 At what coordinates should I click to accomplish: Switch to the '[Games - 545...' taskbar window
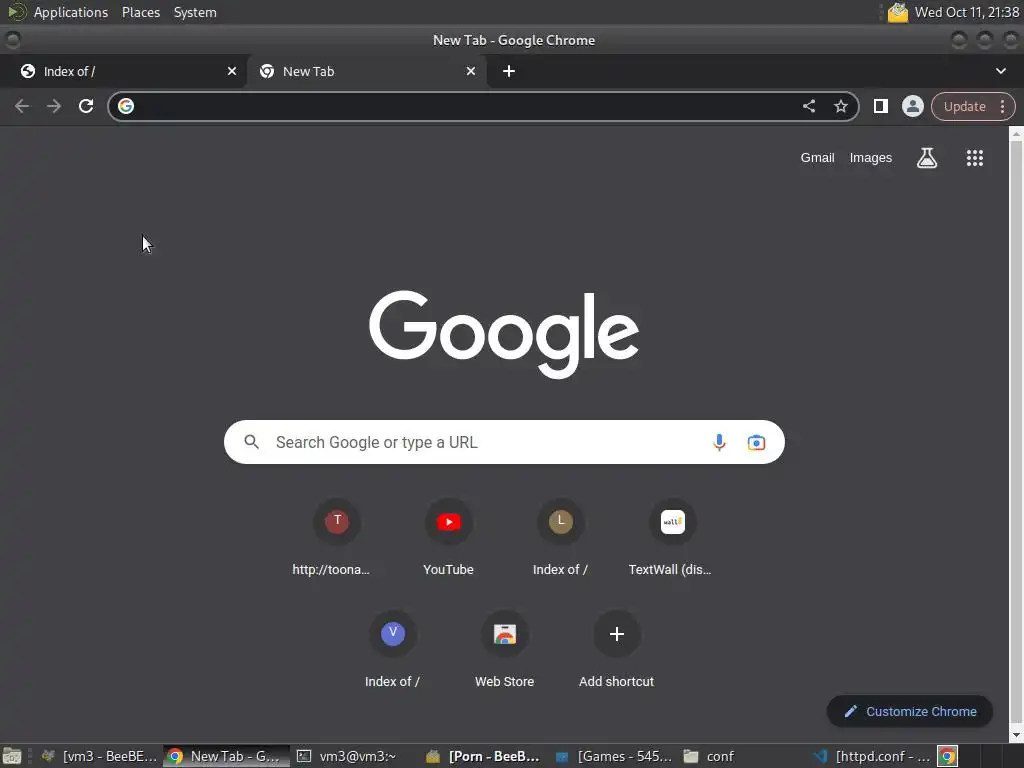[614, 756]
